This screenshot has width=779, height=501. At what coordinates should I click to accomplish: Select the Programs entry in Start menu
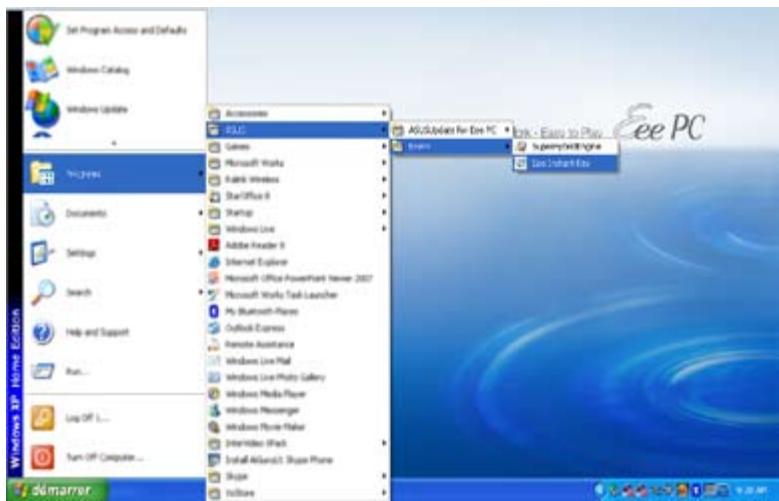click(x=115, y=173)
